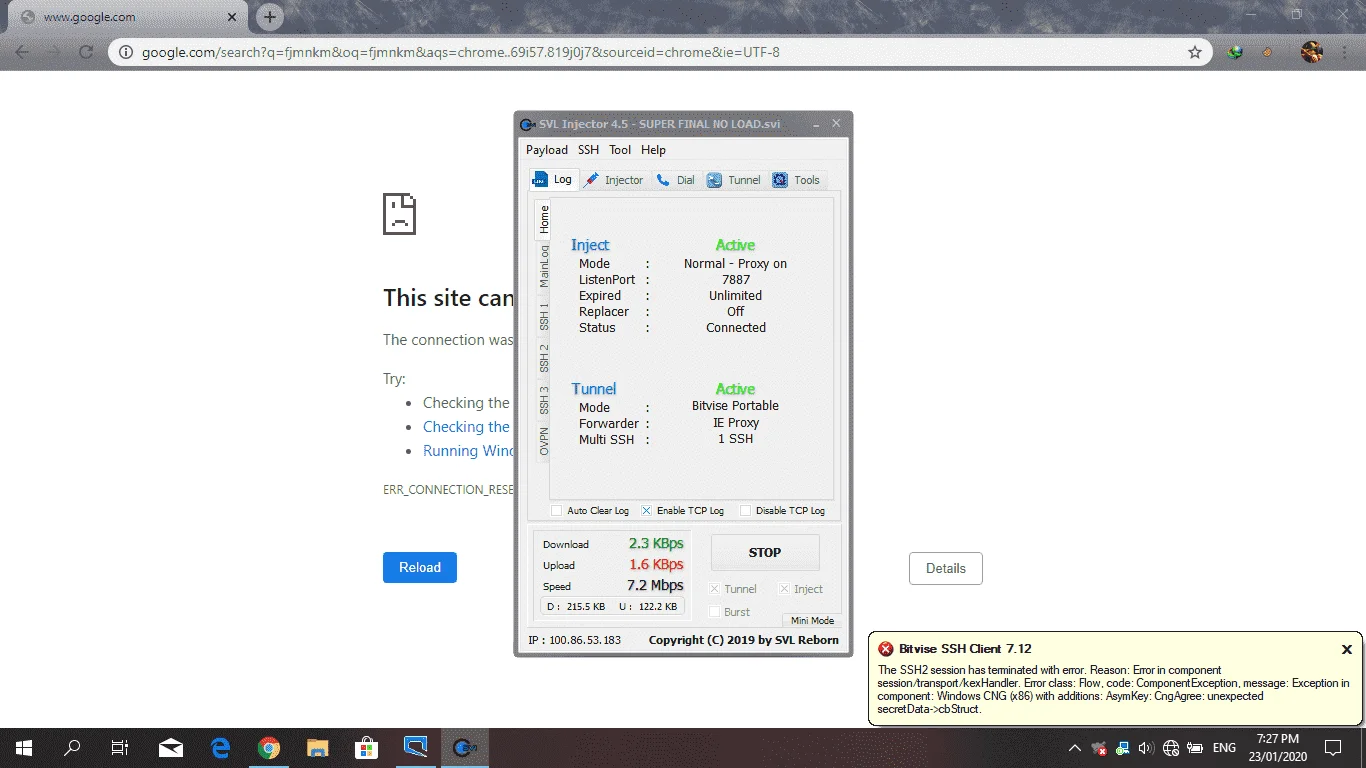The height and width of the screenshot is (768, 1366).
Task: Close the www.google.com tab
Action: tap(232, 17)
